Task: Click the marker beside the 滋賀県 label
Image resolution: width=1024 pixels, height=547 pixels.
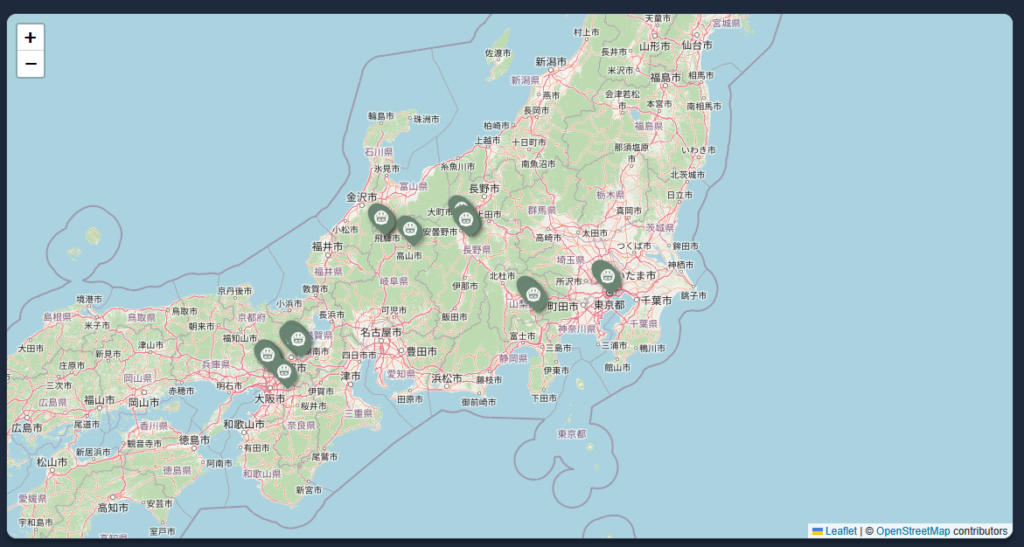Action: tap(297, 337)
